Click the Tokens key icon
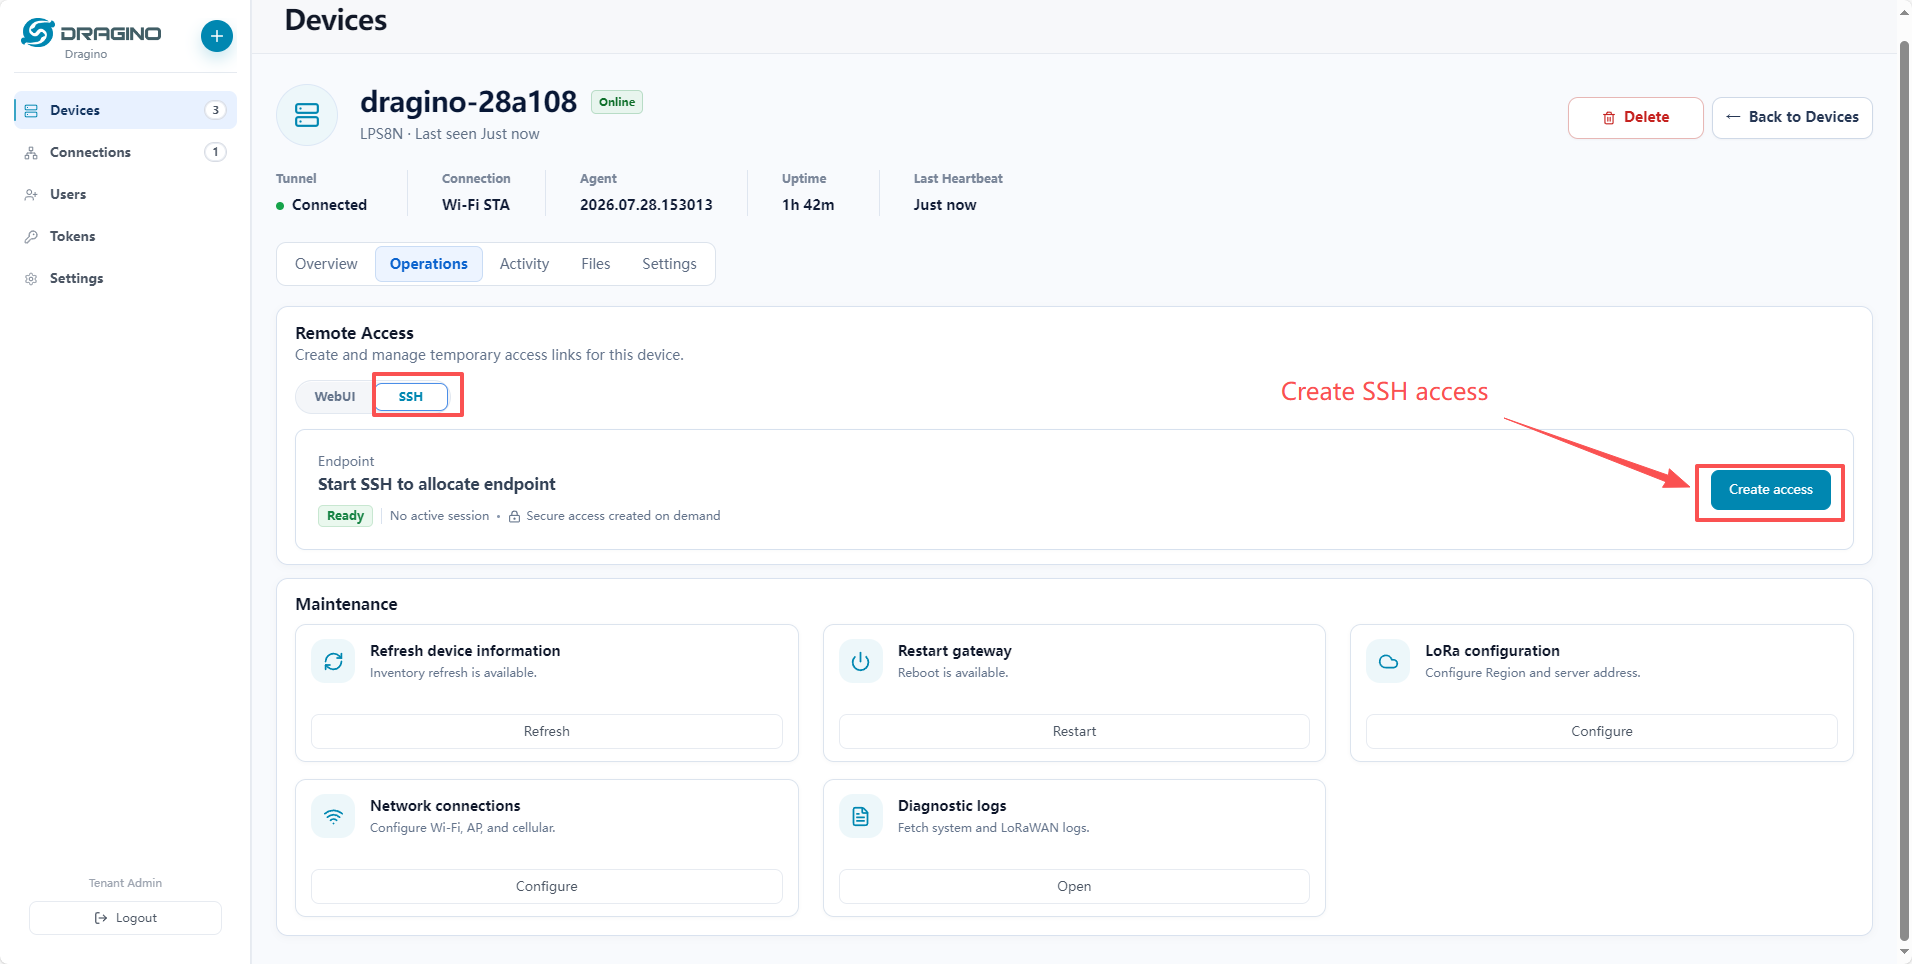 click(x=31, y=236)
